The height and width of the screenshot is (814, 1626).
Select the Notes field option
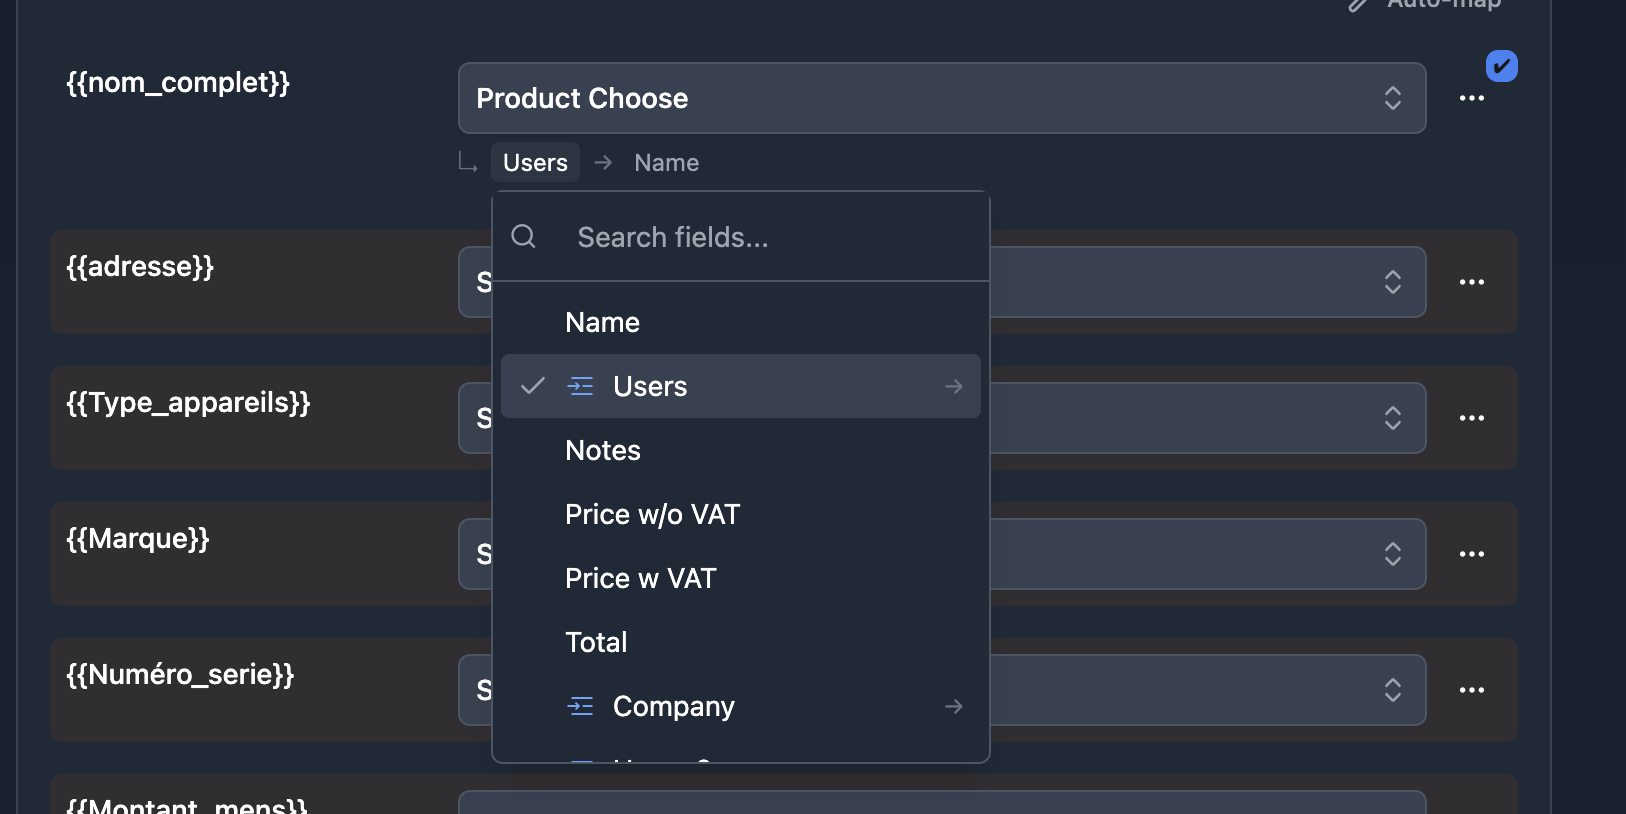pyautogui.click(x=603, y=450)
